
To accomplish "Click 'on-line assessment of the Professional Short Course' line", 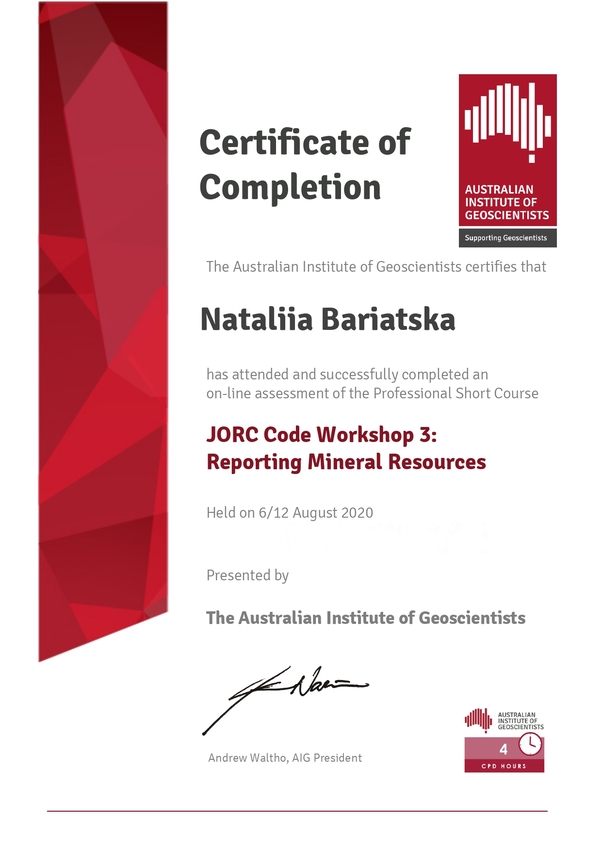I will [x=372, y=393].
